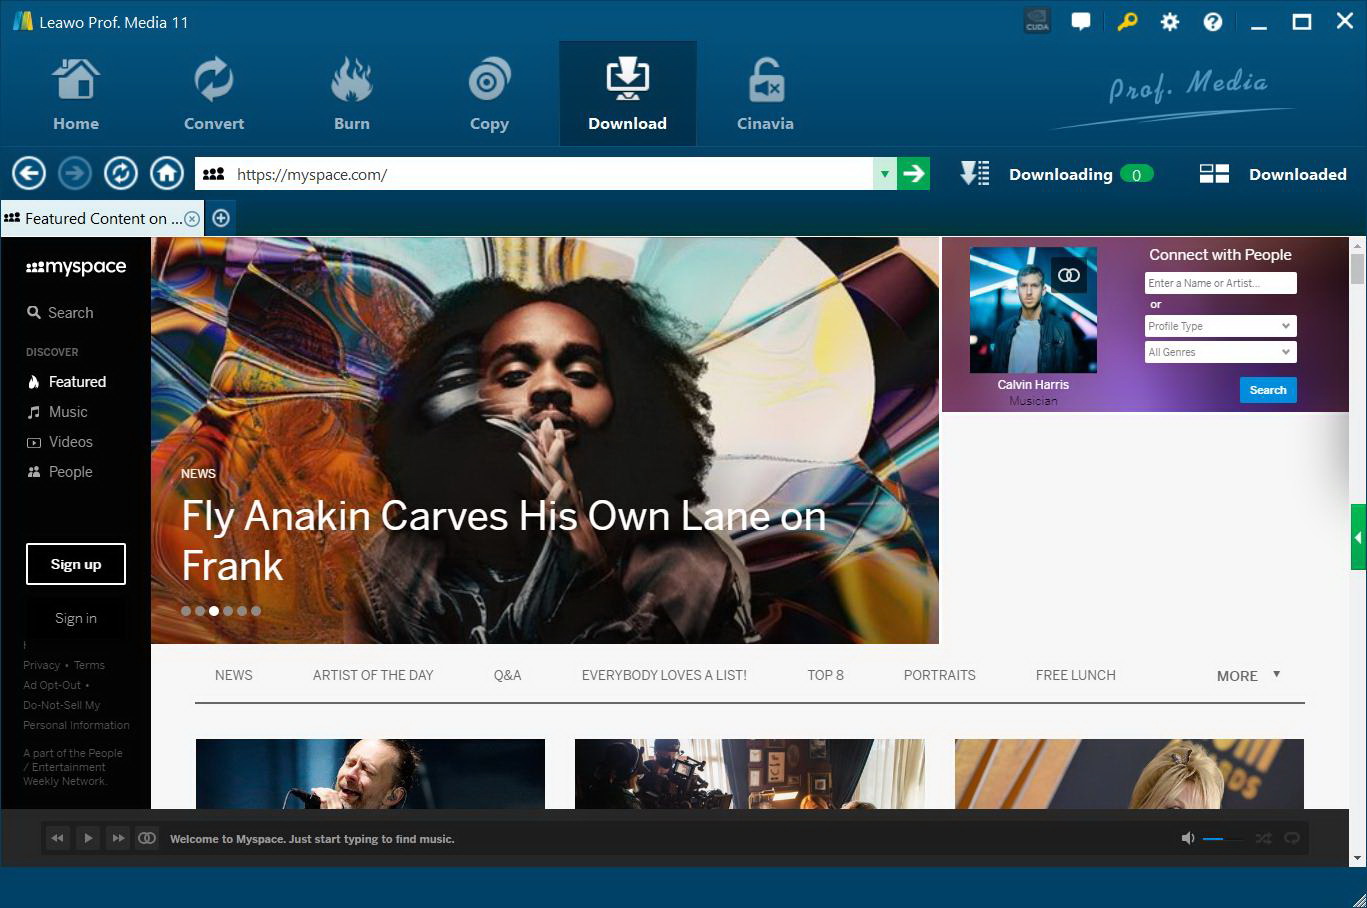The image size is (1367, 908).
Task: Open the feedback chat bubble icon
Action: pyautogui.click(x=1081, y=21)
